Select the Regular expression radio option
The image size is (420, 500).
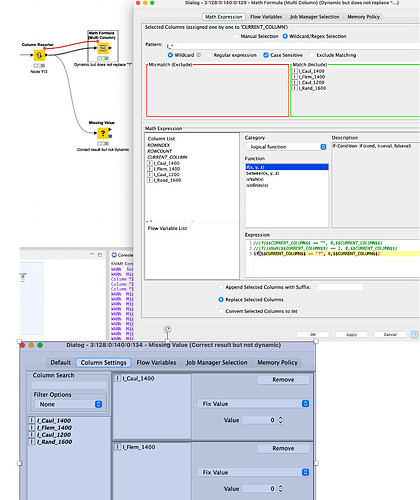pos(209,55)
